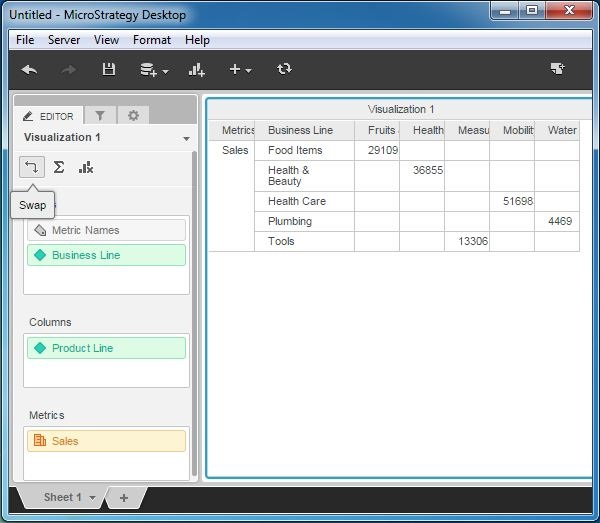The height and width of the screenshot is (523, 600).
Task: Open the Filter tab in editor panel
Action: pyautogui.click(x=100, y=116)
